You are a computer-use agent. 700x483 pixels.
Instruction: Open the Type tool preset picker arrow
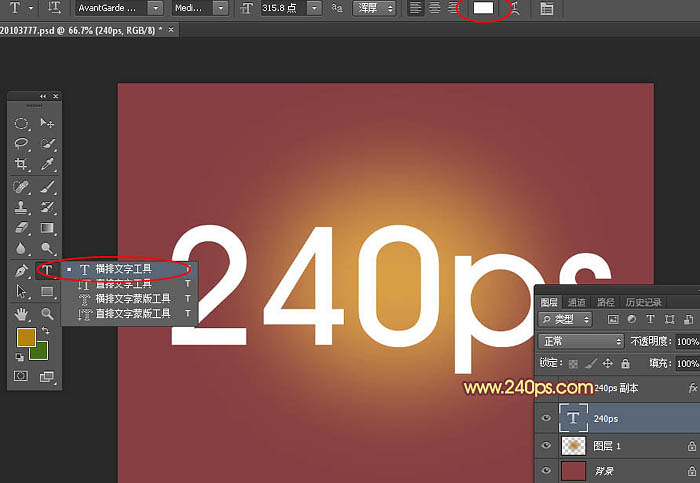tap(31, 8)
